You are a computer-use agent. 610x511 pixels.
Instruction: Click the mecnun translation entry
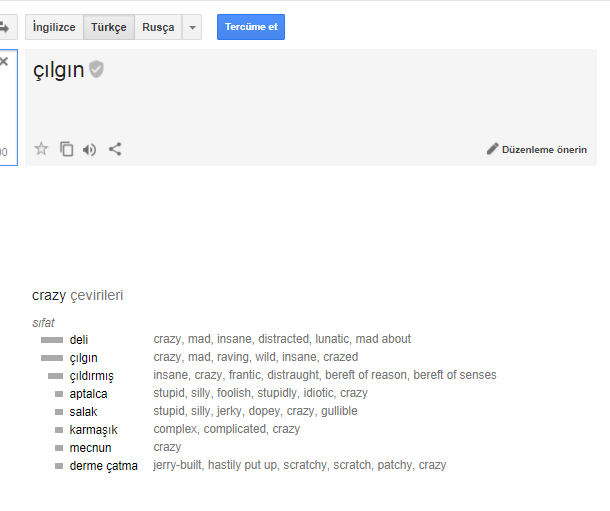(x=90, y=448)
